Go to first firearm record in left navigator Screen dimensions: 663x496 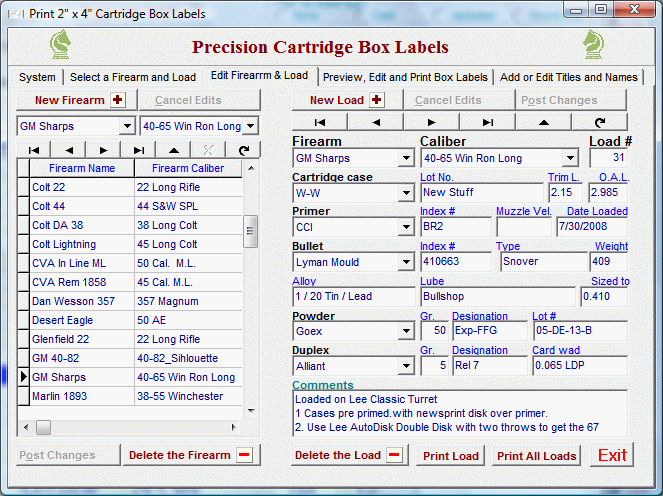(34, 150)
